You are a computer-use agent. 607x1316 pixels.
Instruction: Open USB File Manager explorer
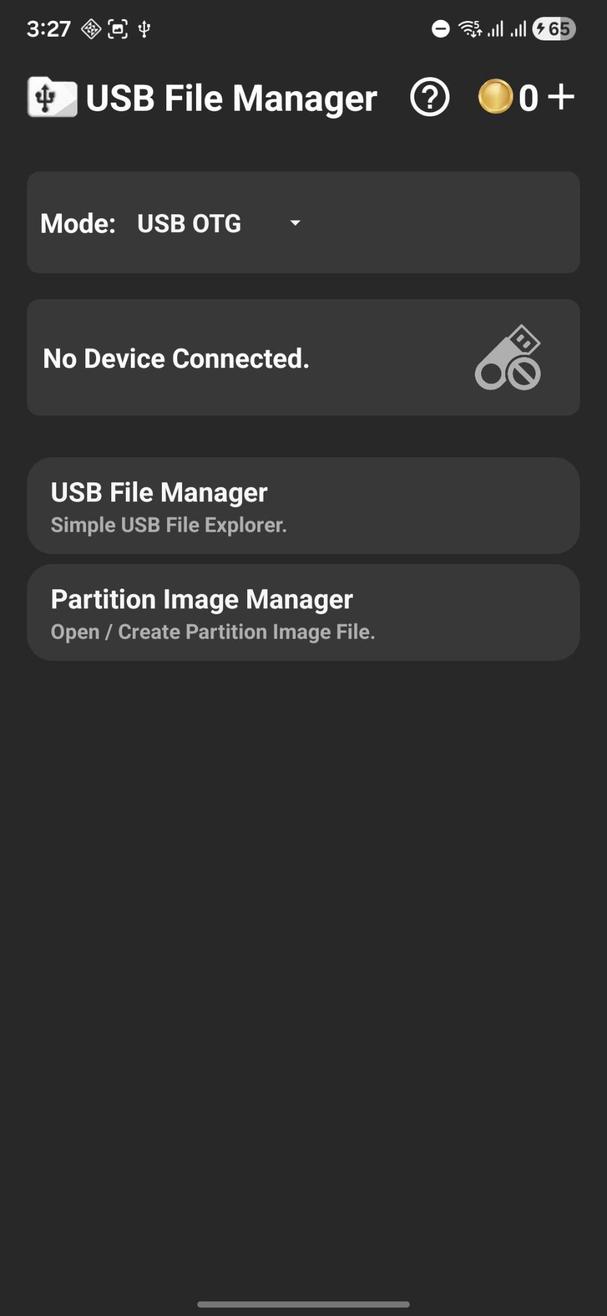pyautogui.click(x=303, y=505)
